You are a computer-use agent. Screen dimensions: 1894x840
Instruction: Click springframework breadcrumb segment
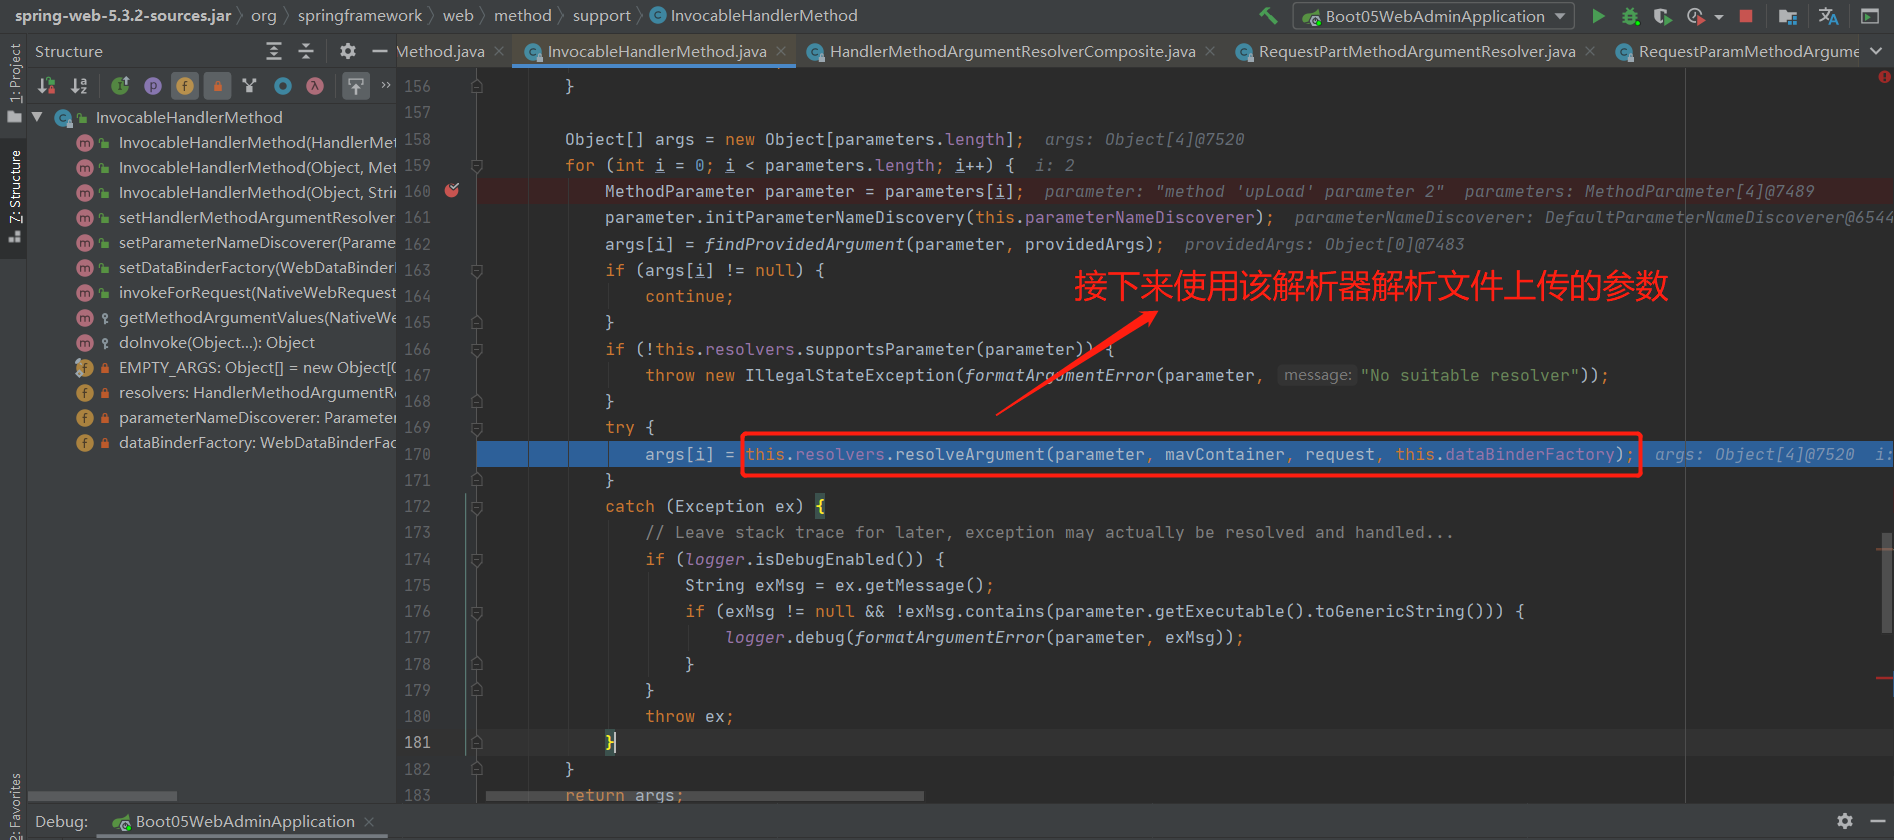(x=360, y=15)
